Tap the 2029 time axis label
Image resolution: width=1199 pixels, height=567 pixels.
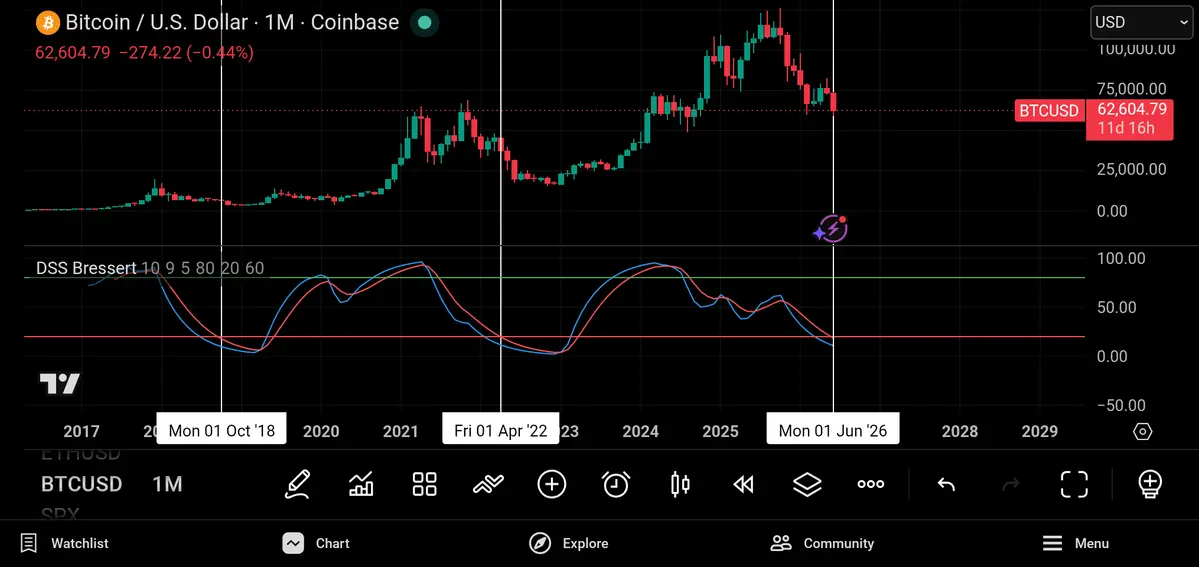point(1039,432)
